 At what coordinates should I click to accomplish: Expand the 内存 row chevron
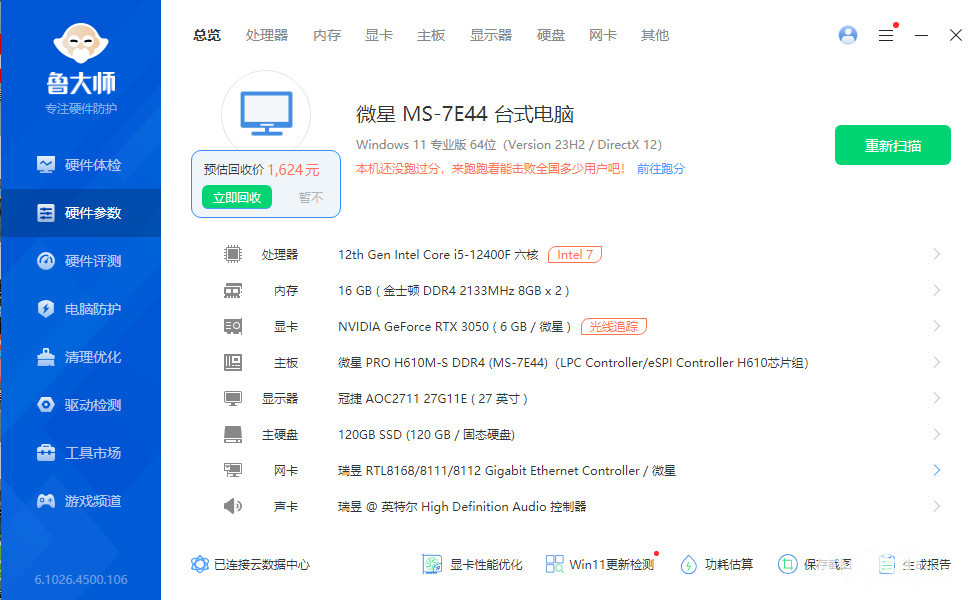coord(937,291)
